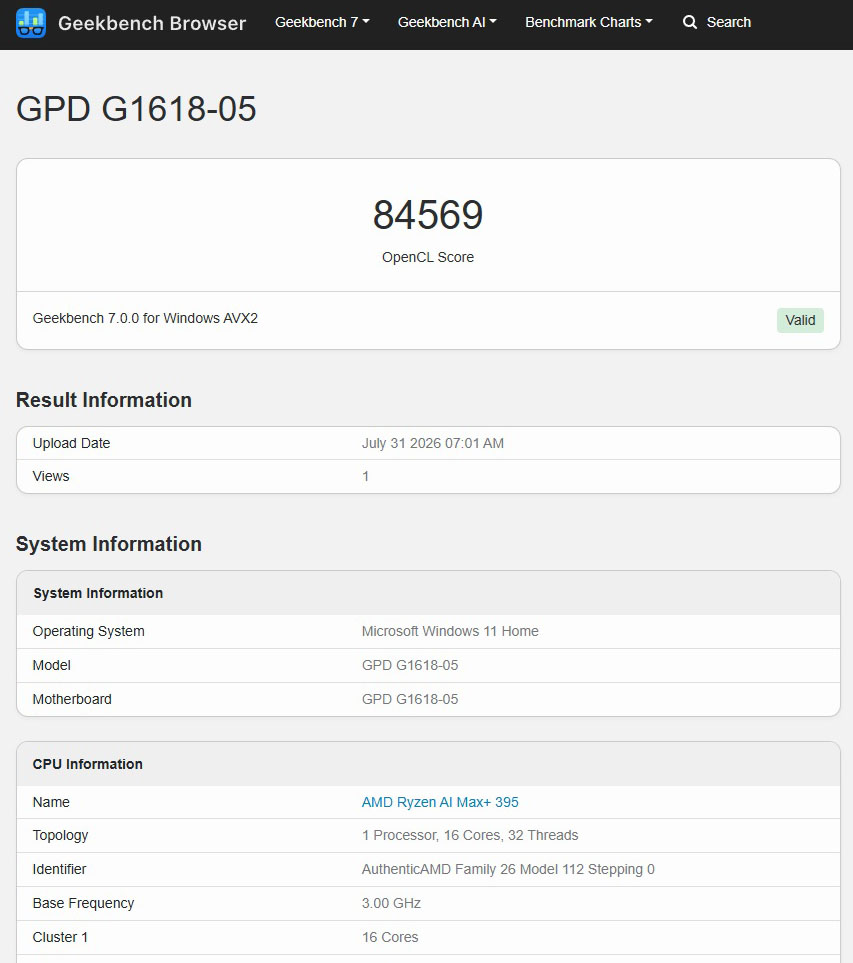
Task: Open the Benchmark Charts dropdown
Action: click(x=588, y=22)
